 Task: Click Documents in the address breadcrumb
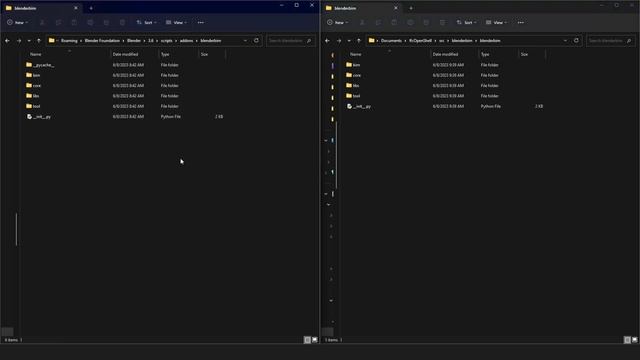391,40
